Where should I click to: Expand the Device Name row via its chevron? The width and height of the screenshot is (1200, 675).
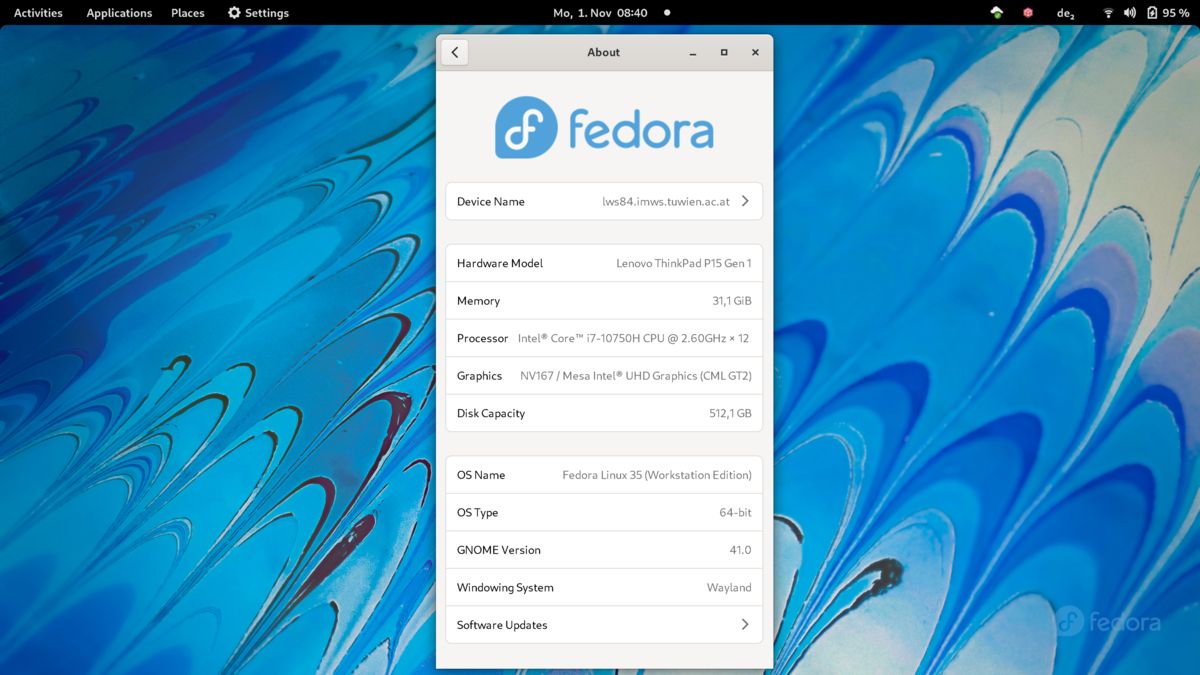(x=744, y=200)
